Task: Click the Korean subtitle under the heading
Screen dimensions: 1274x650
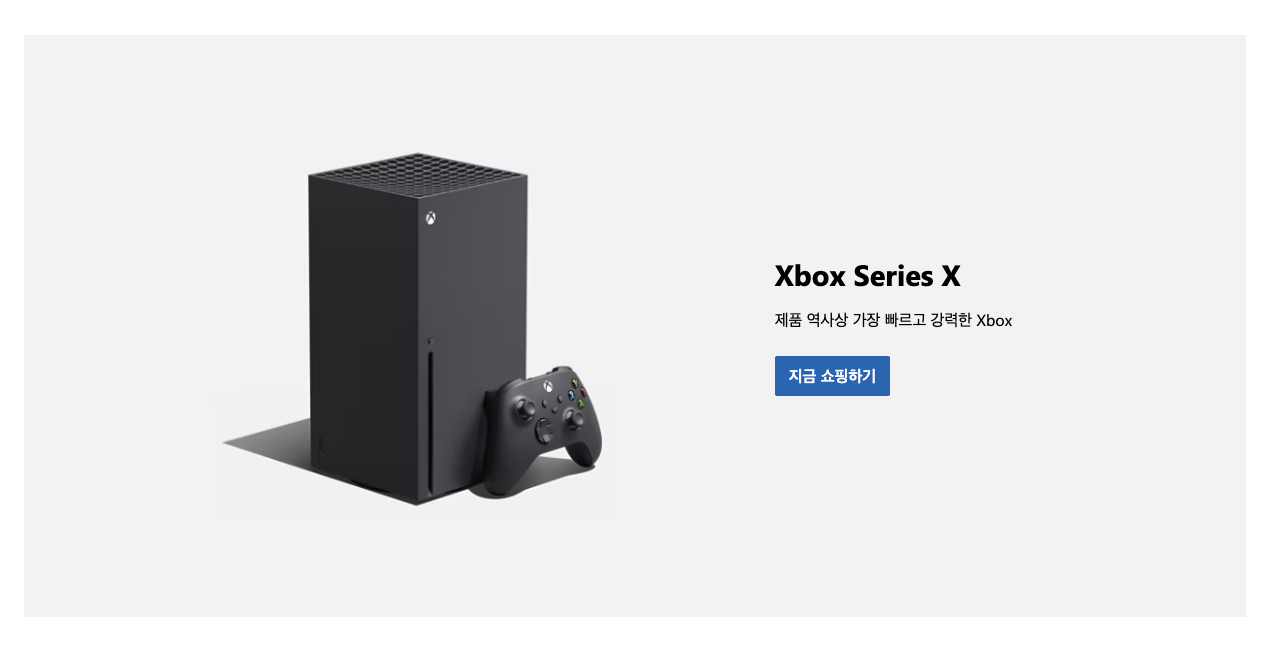Action: pyautogui.click(x=893, y=320)
